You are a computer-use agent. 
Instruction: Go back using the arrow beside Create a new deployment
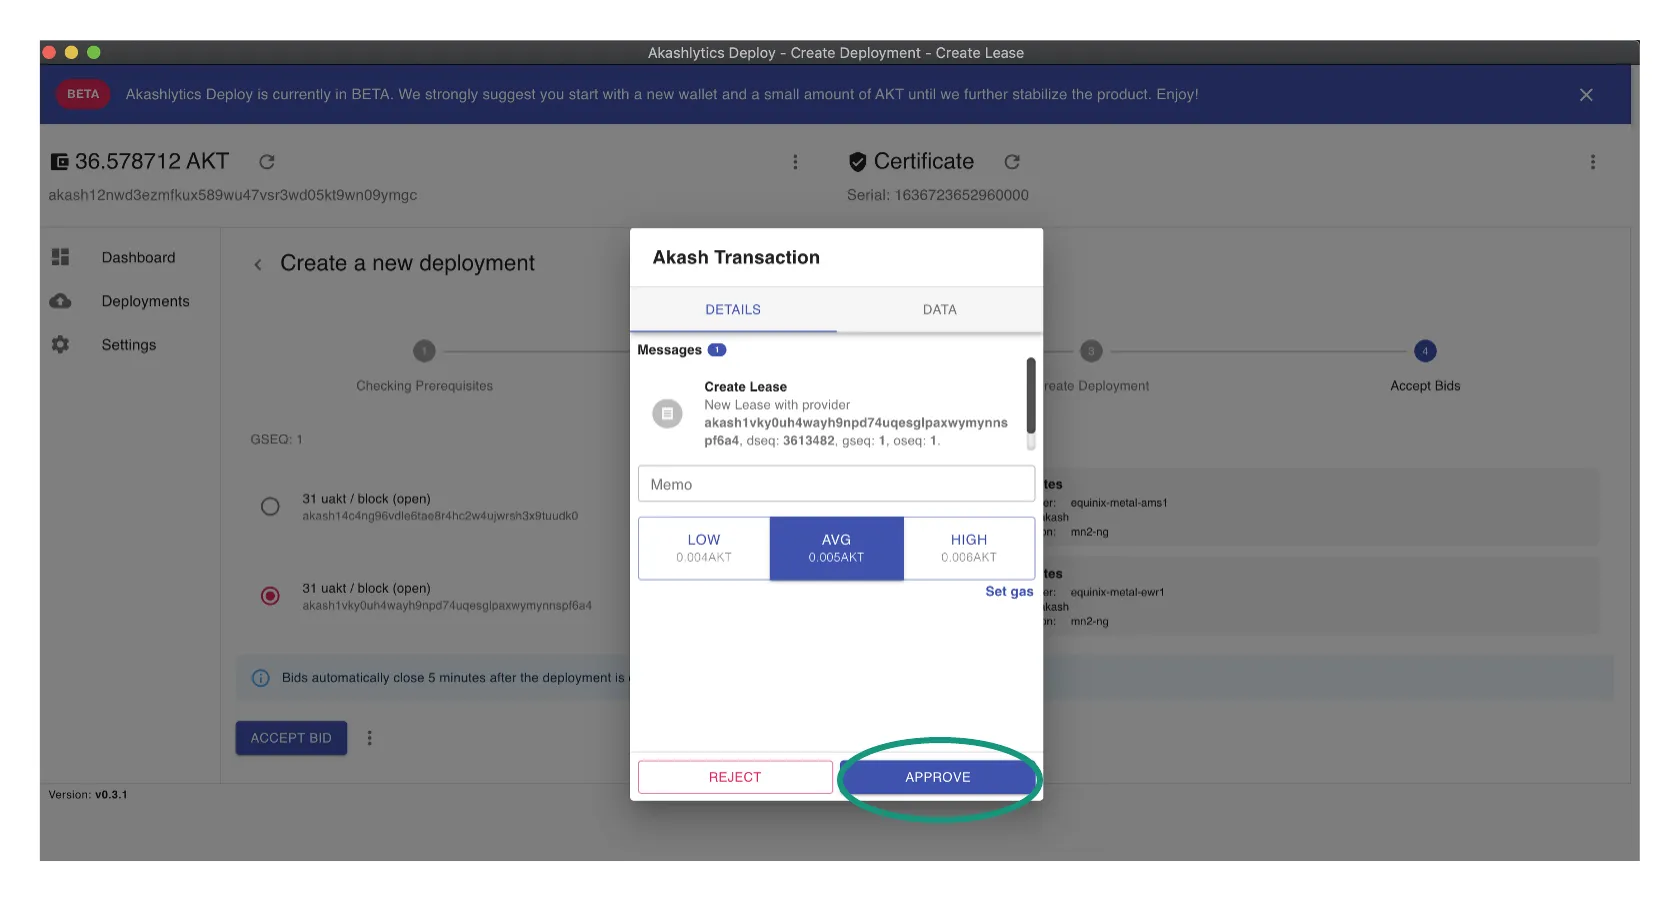(x=258, y=264)
